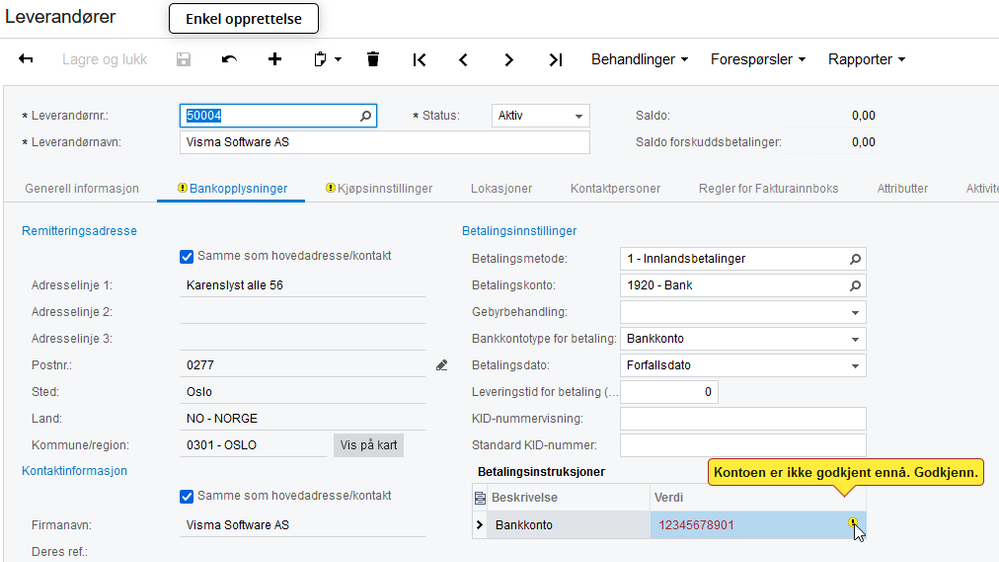Expand the Bankkonto row arrow

pyautogui.click(x=480, y=525)
